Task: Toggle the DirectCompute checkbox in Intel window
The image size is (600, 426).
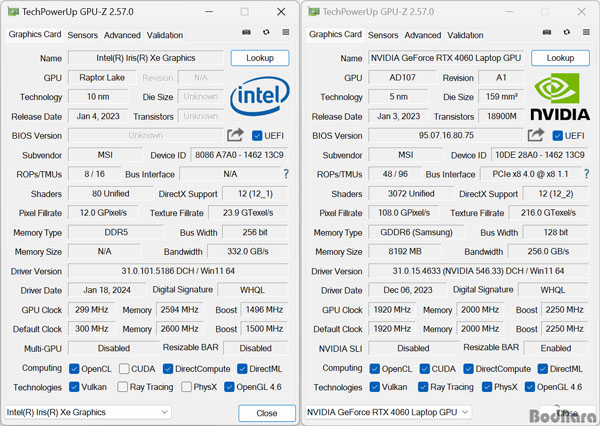Action: [x=168, y=369]
